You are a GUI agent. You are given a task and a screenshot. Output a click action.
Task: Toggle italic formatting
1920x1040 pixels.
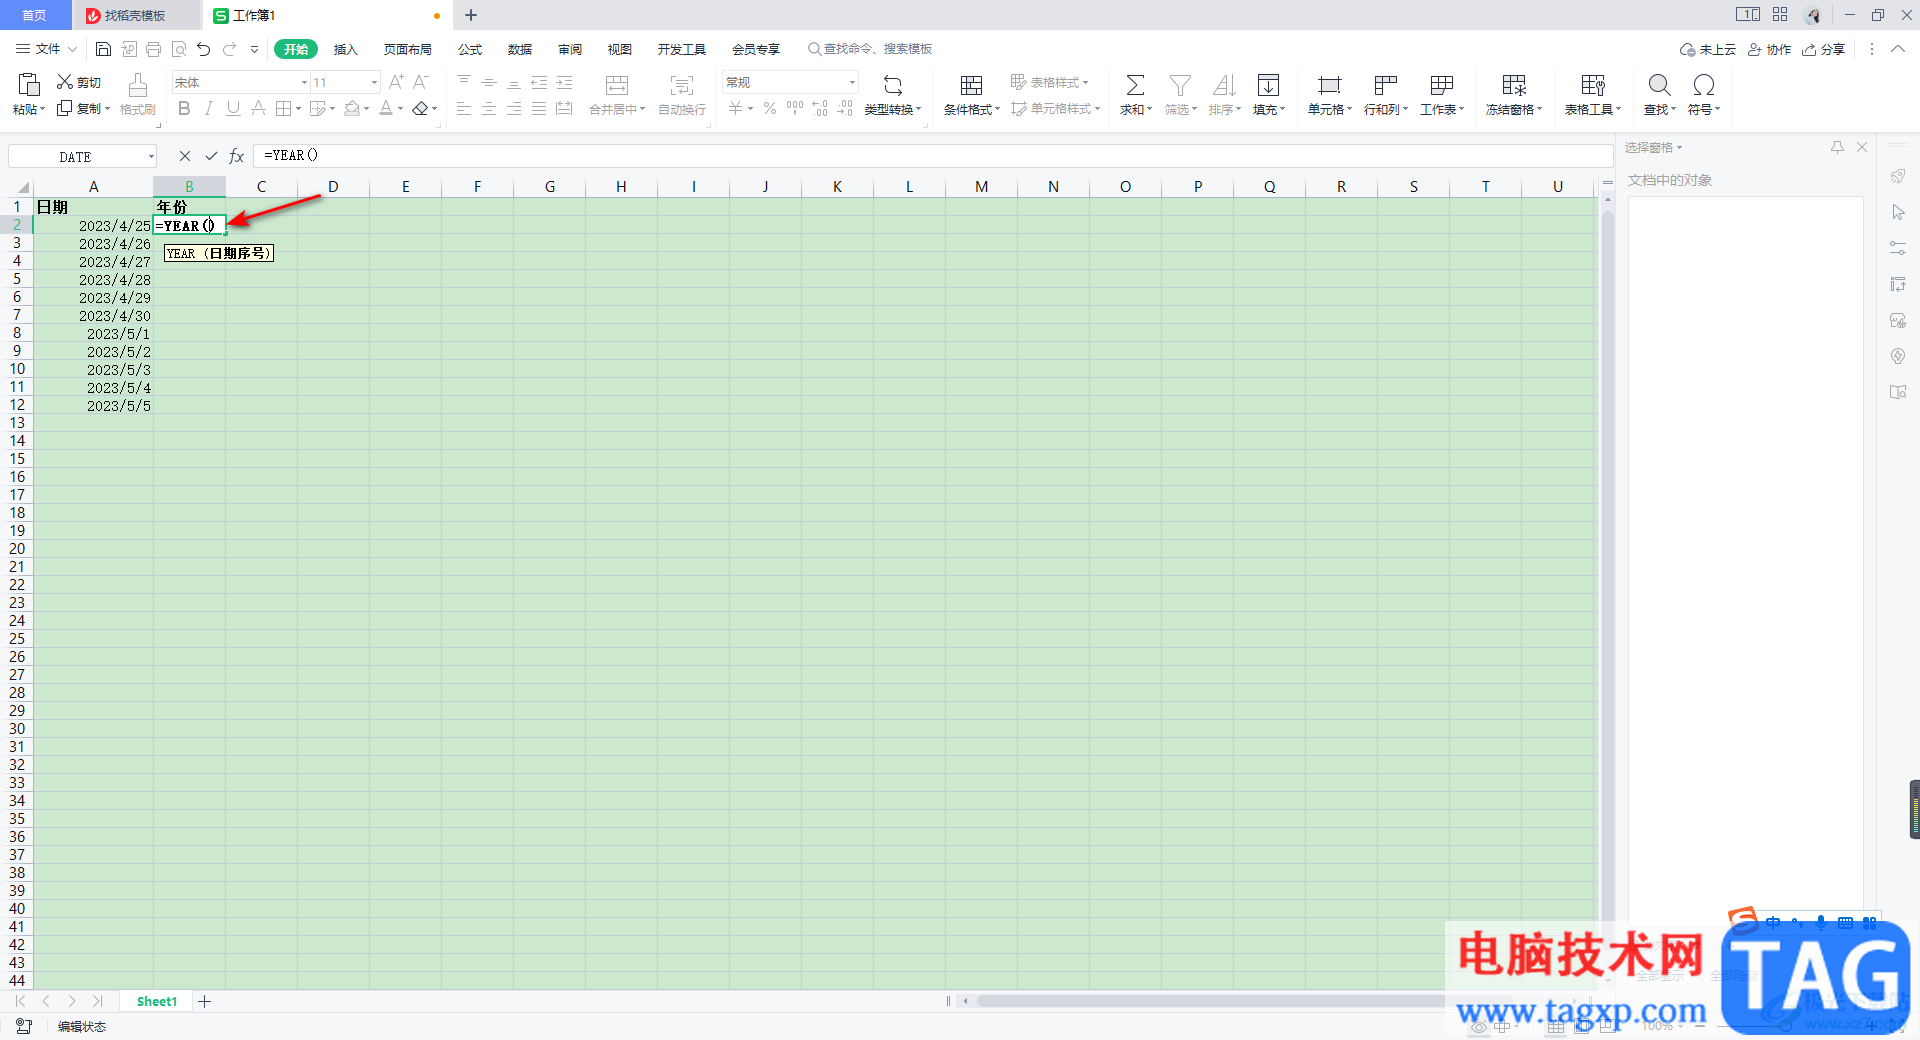[x=209, y=108]
